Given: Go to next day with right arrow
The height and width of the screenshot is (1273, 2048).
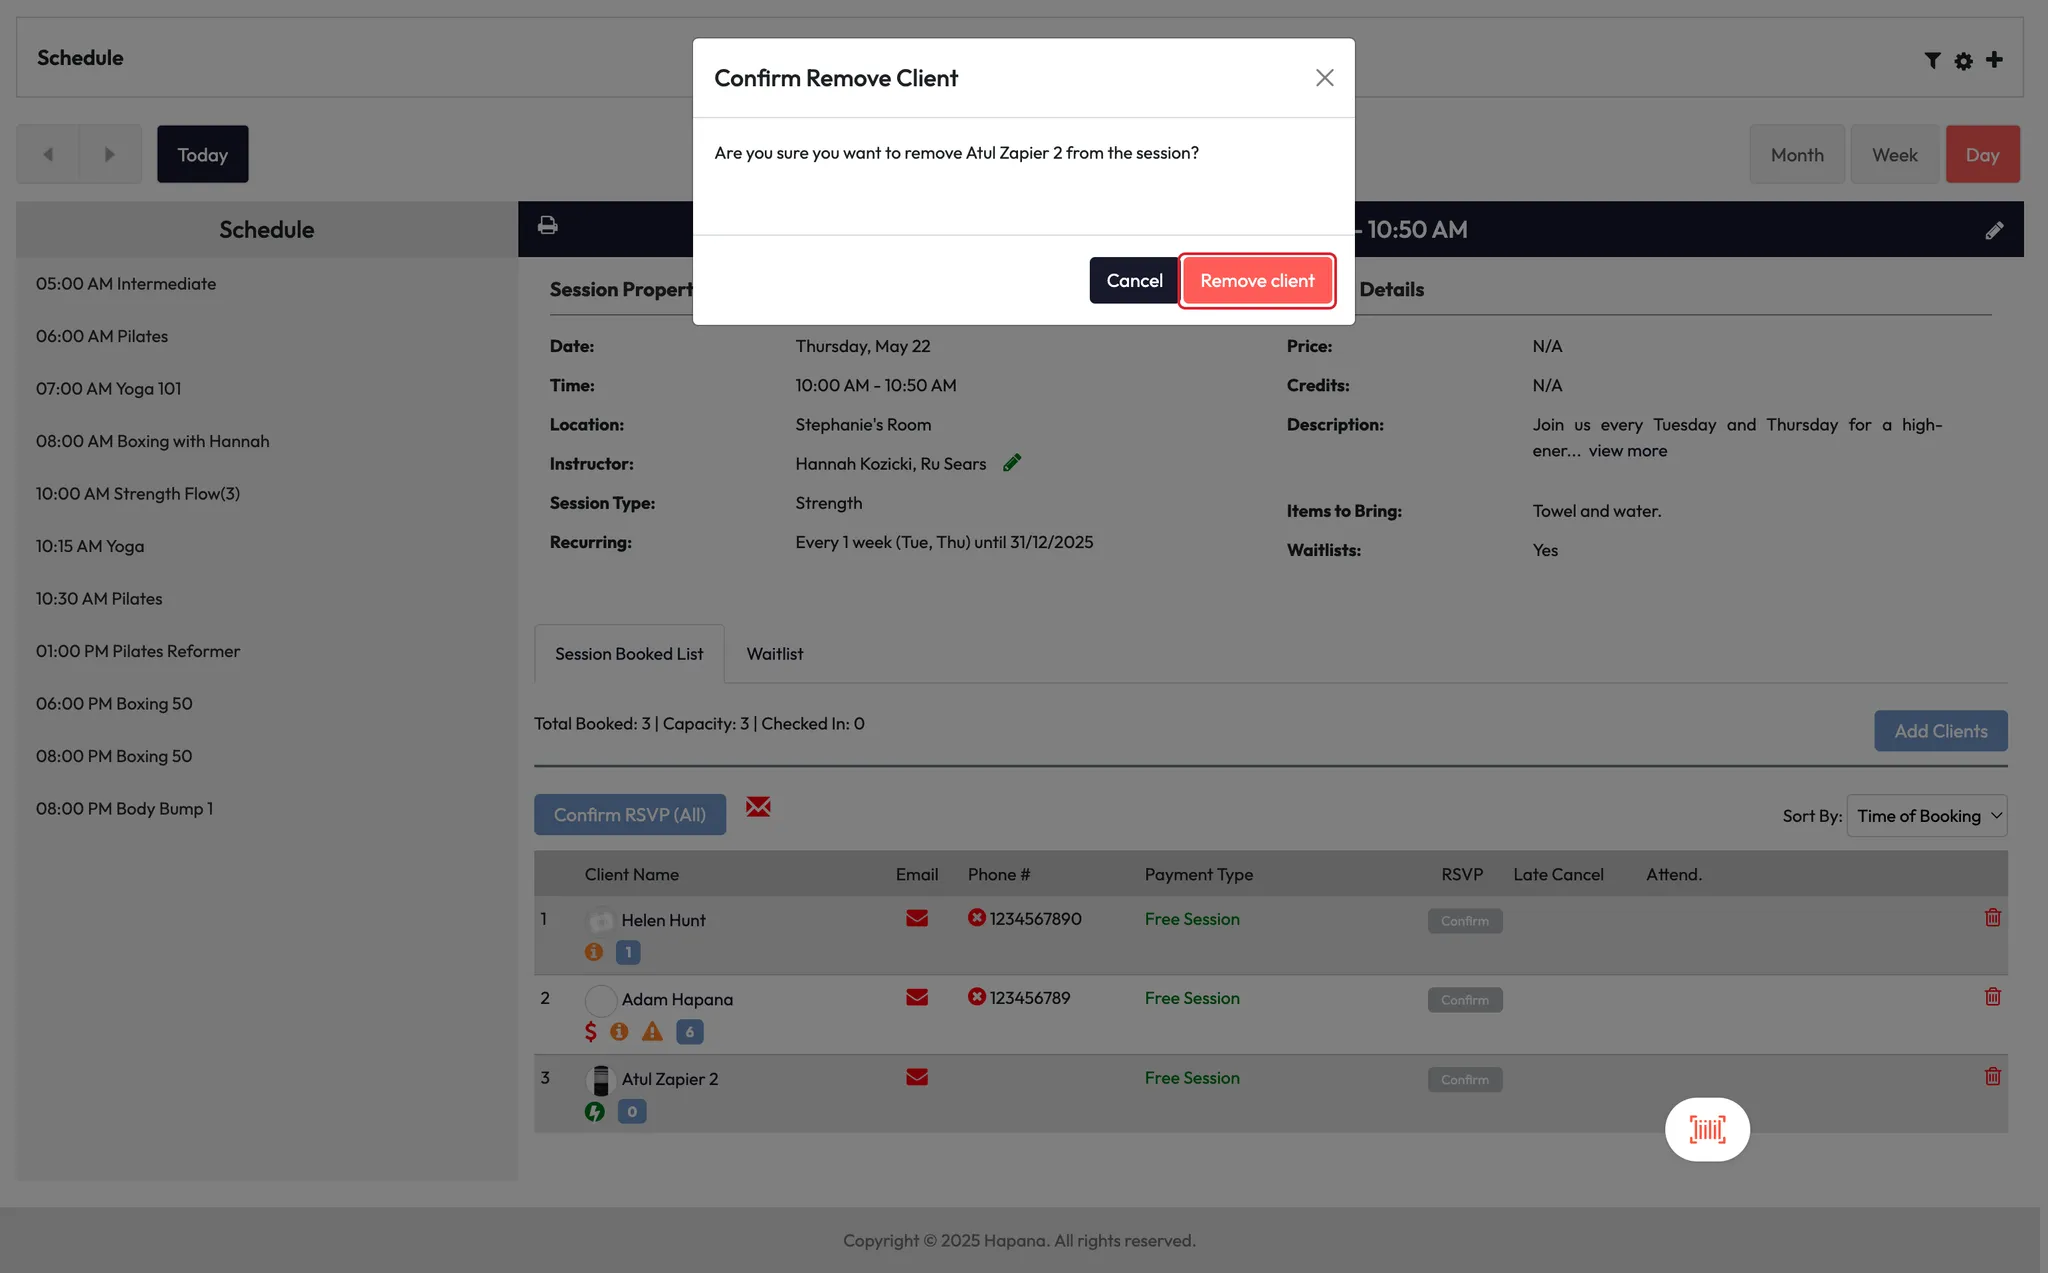Looking at the screenshot, I should click(x=110, y=154).
